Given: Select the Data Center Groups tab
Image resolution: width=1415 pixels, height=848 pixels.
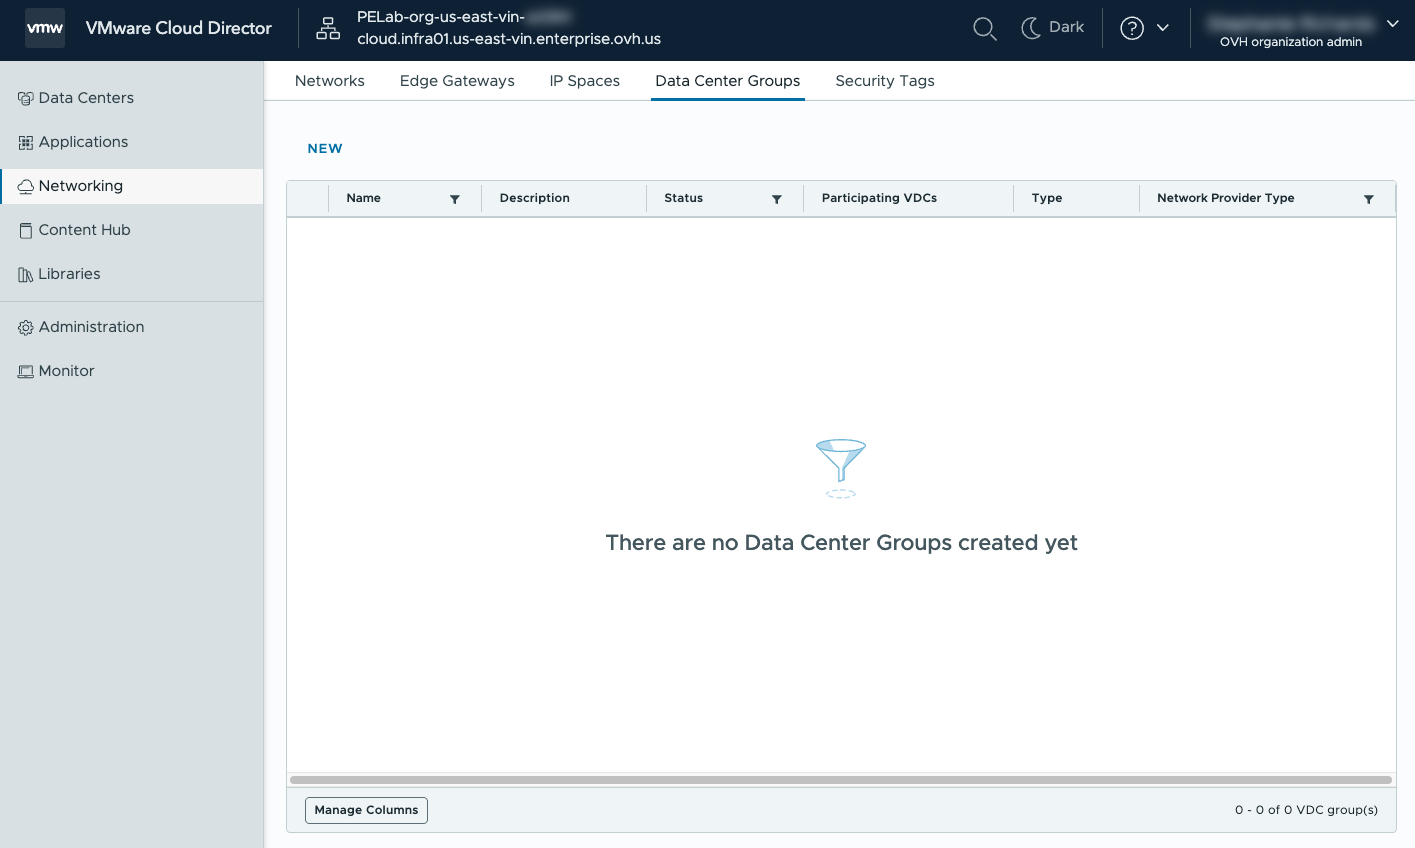Looking at the screenshot, I should (728, 81).
